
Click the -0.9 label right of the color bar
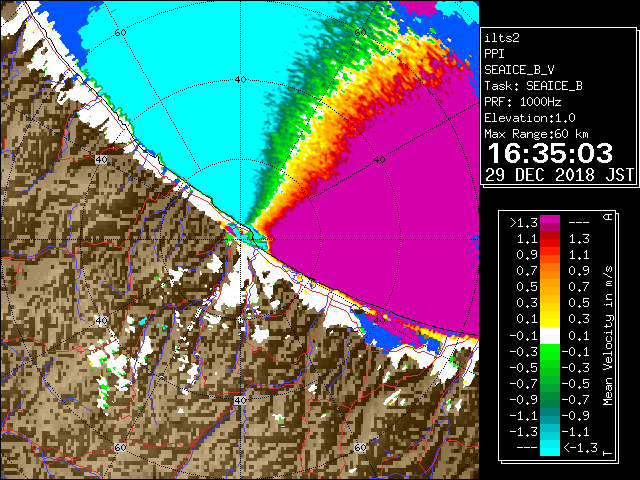[576, 416]
